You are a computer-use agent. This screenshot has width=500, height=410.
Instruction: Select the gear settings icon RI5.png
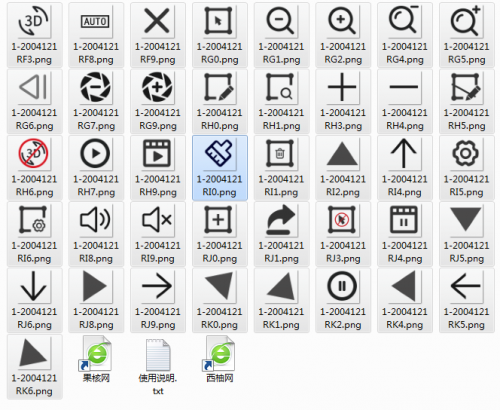click(467, 168)
